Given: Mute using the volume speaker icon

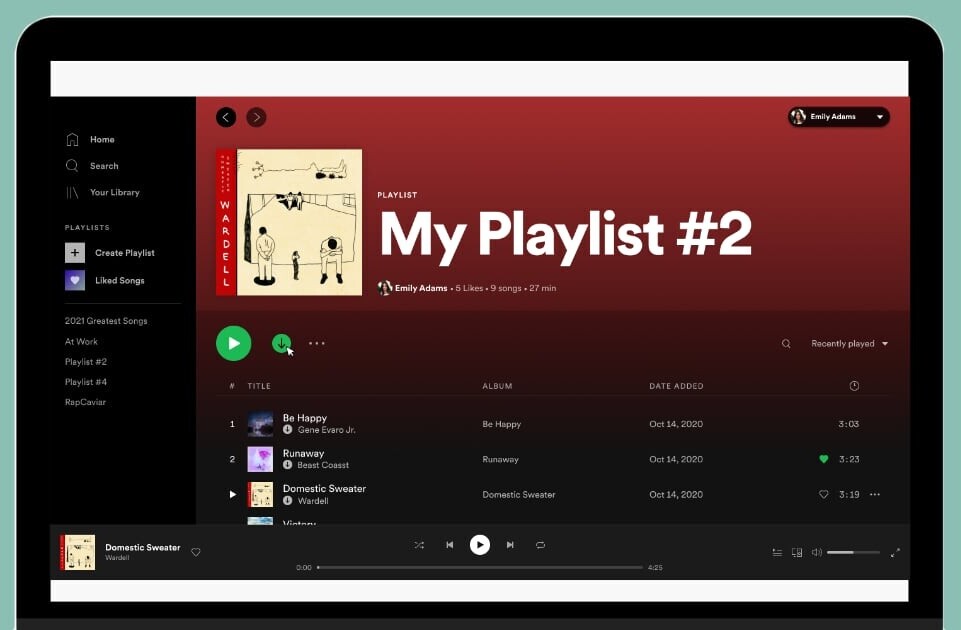Looking at the screenshot, I should tap(816, 552).
